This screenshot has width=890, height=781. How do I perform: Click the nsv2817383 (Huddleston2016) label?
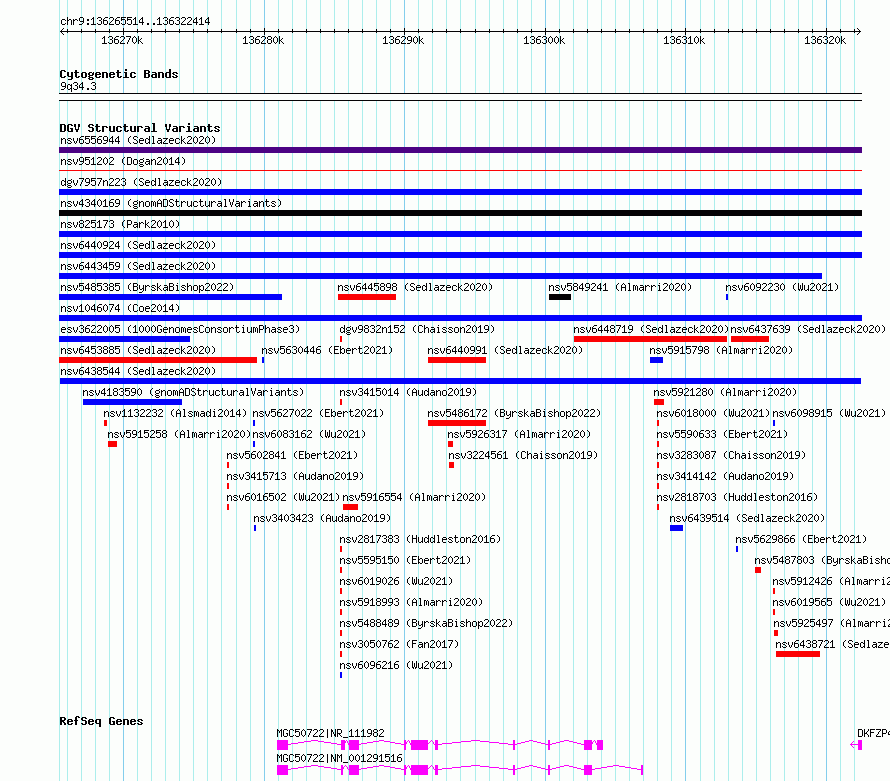(420, 539)
